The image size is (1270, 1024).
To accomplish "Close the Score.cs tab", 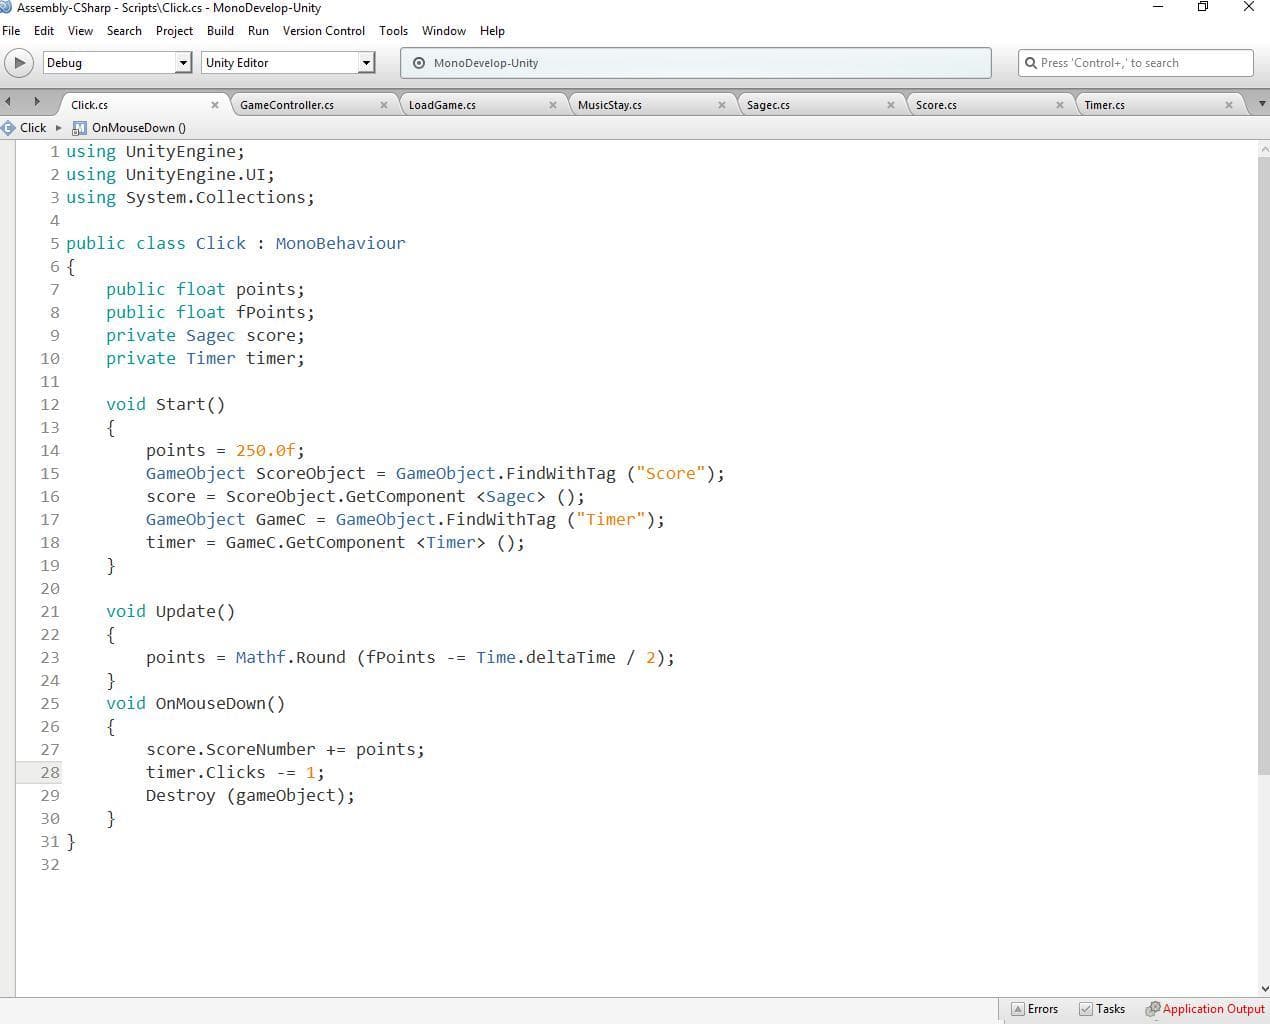I will (1060, 105).
